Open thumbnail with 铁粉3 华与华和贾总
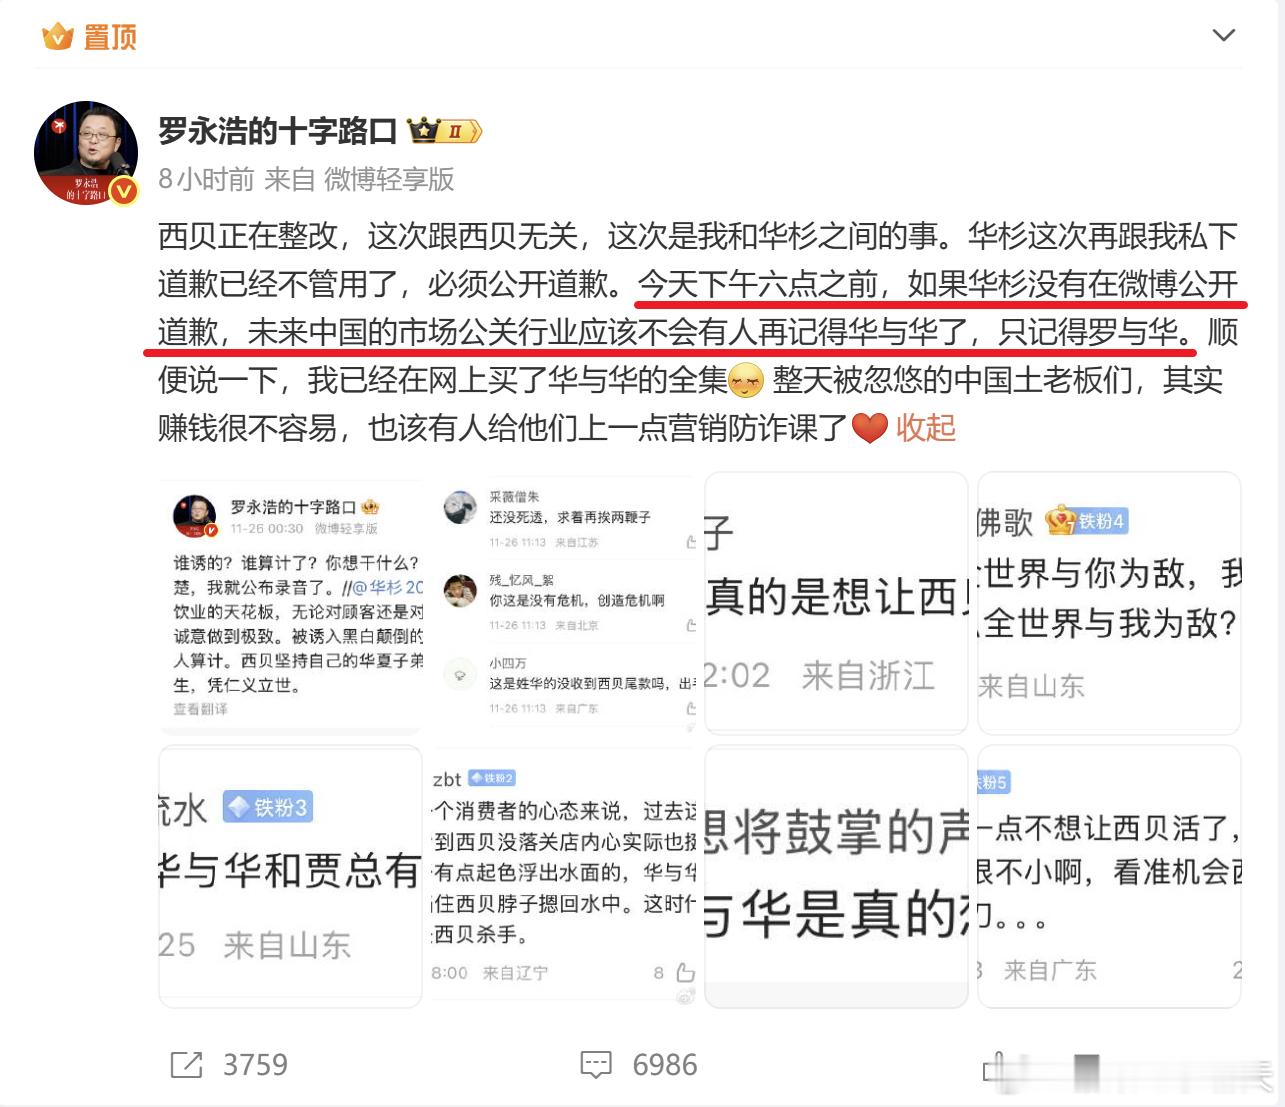 point(290,876)
